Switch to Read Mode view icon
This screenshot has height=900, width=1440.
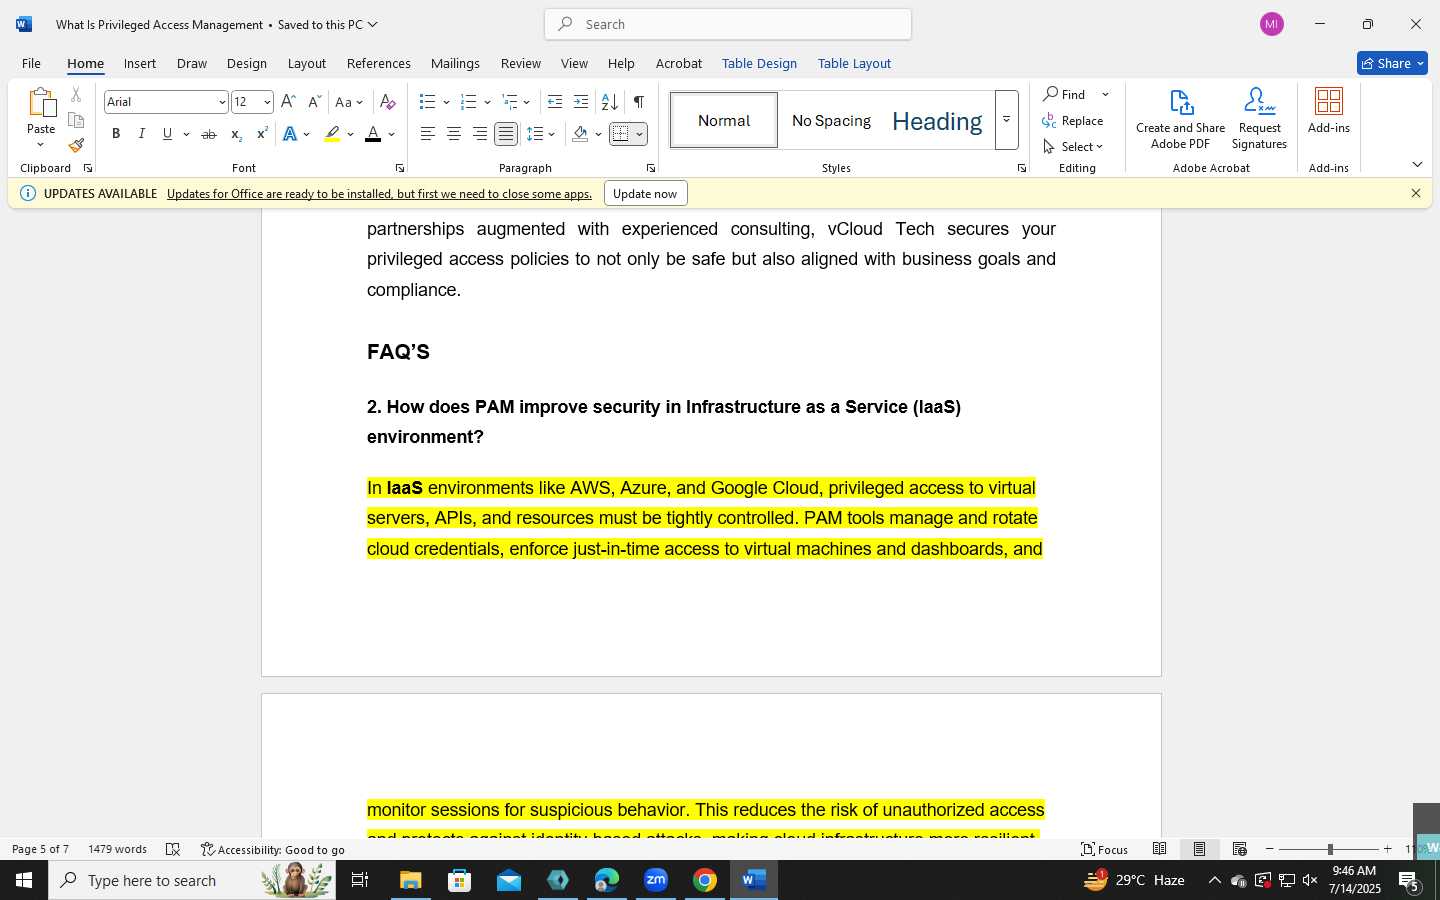coord(1160,849)
